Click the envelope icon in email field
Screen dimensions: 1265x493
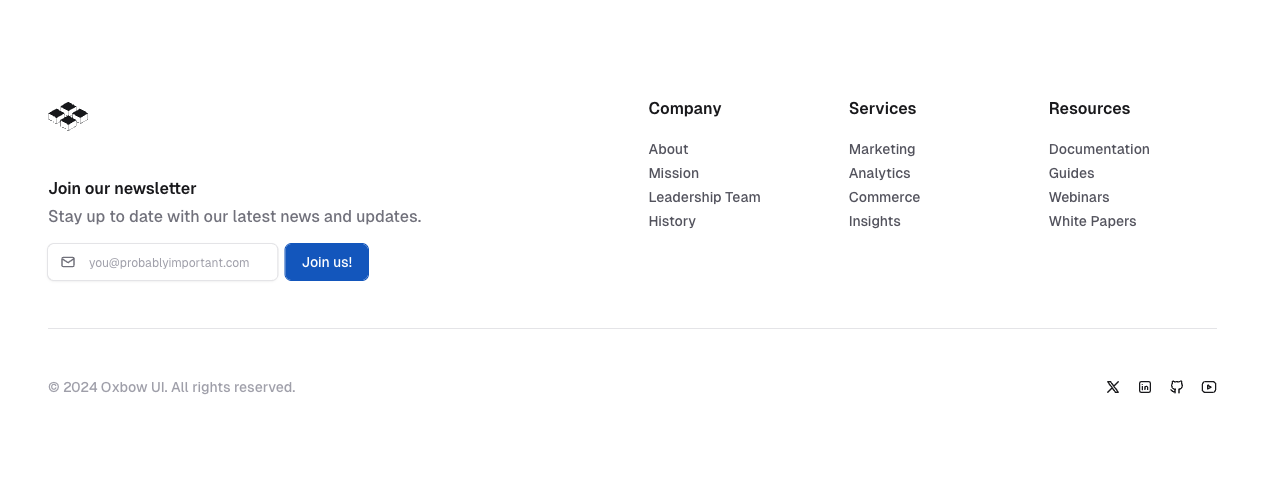[68, 262]
